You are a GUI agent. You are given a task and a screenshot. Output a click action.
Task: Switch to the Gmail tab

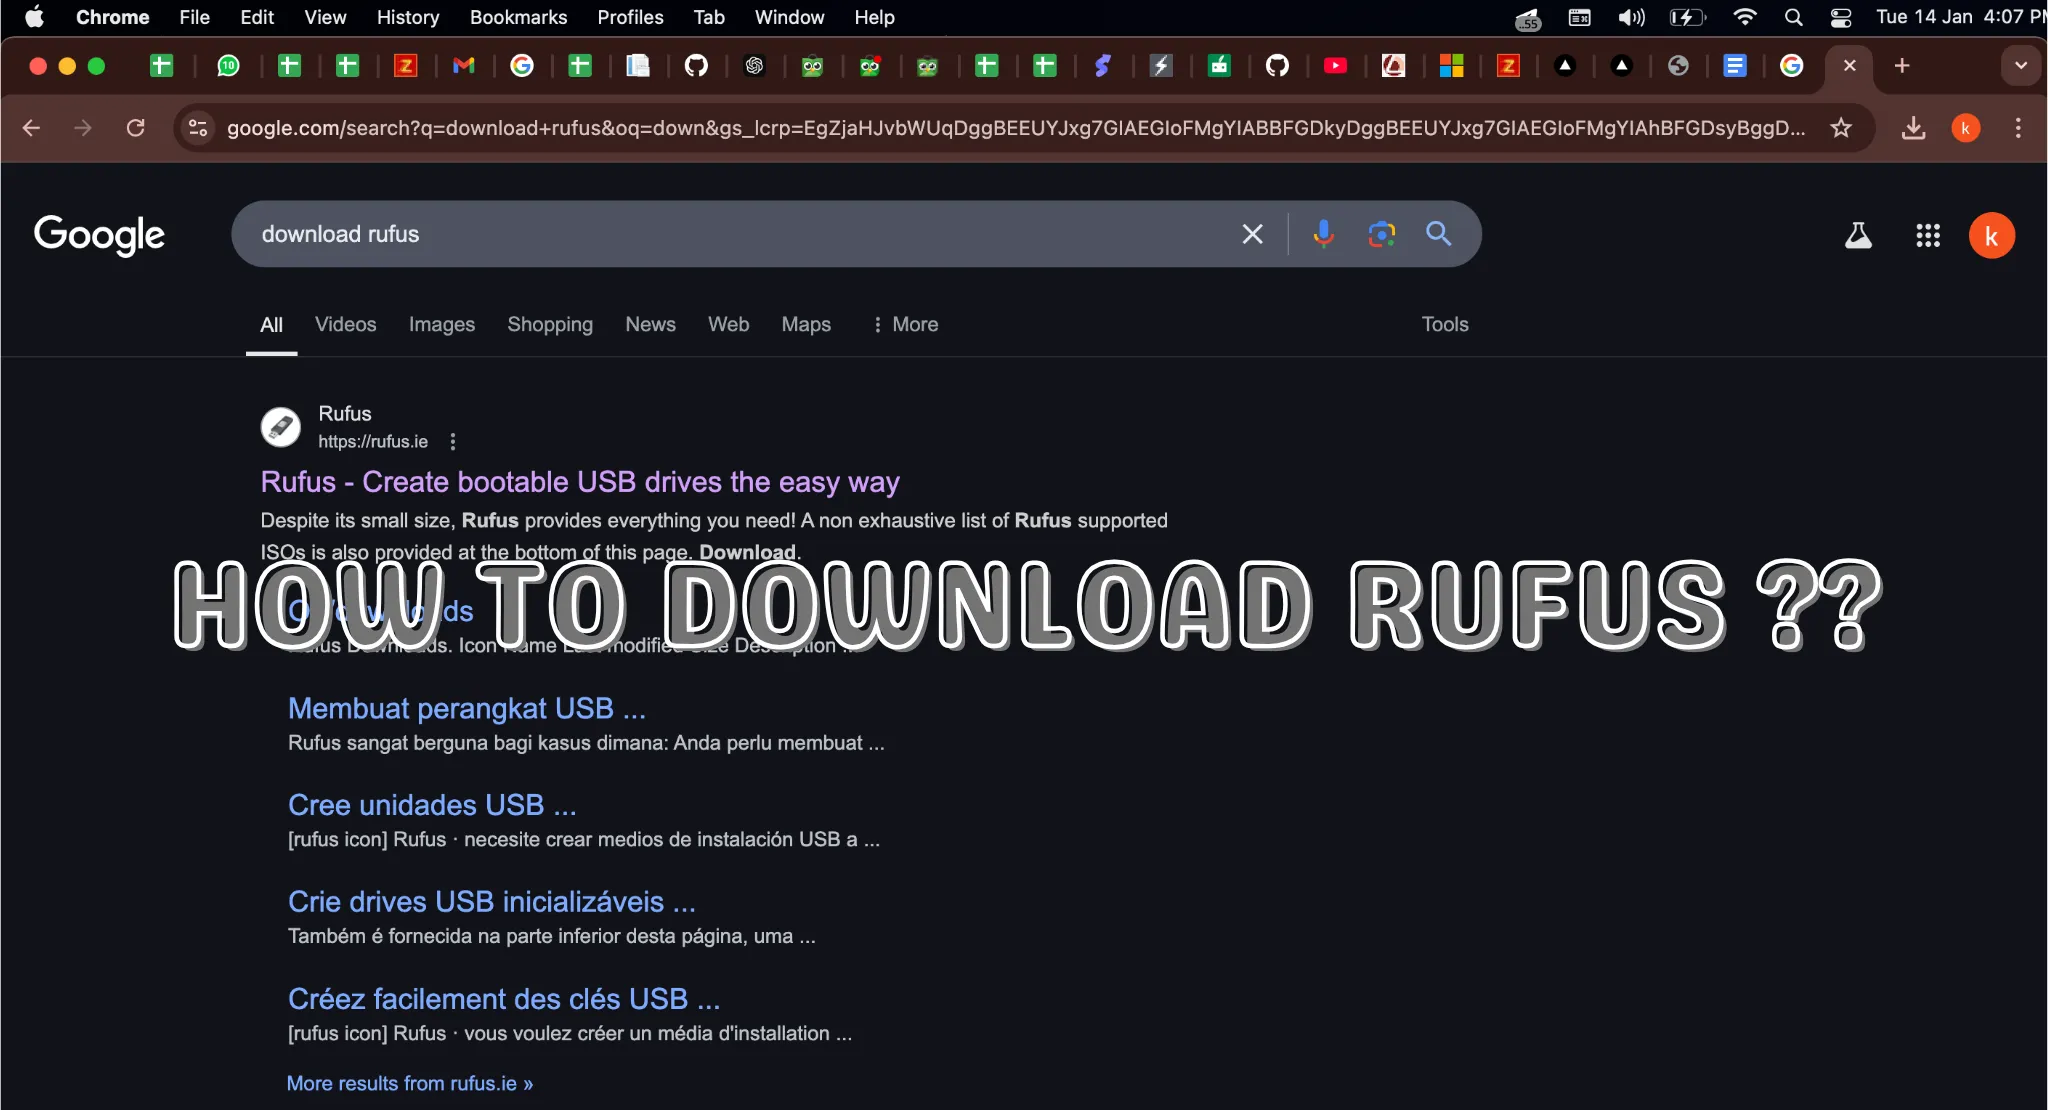tap(463, 66)
